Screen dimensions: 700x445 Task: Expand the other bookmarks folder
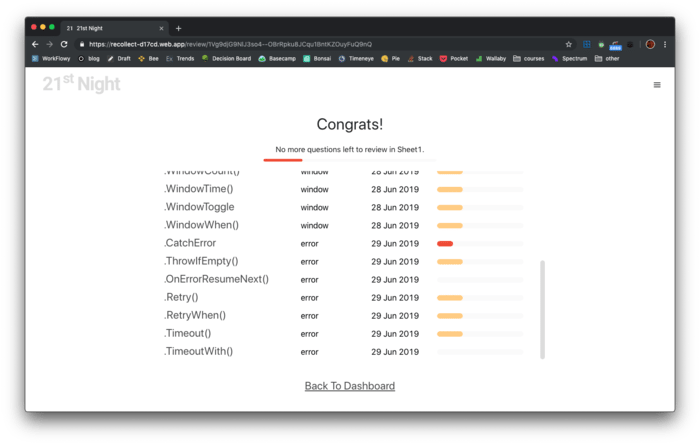click(606, 59)
